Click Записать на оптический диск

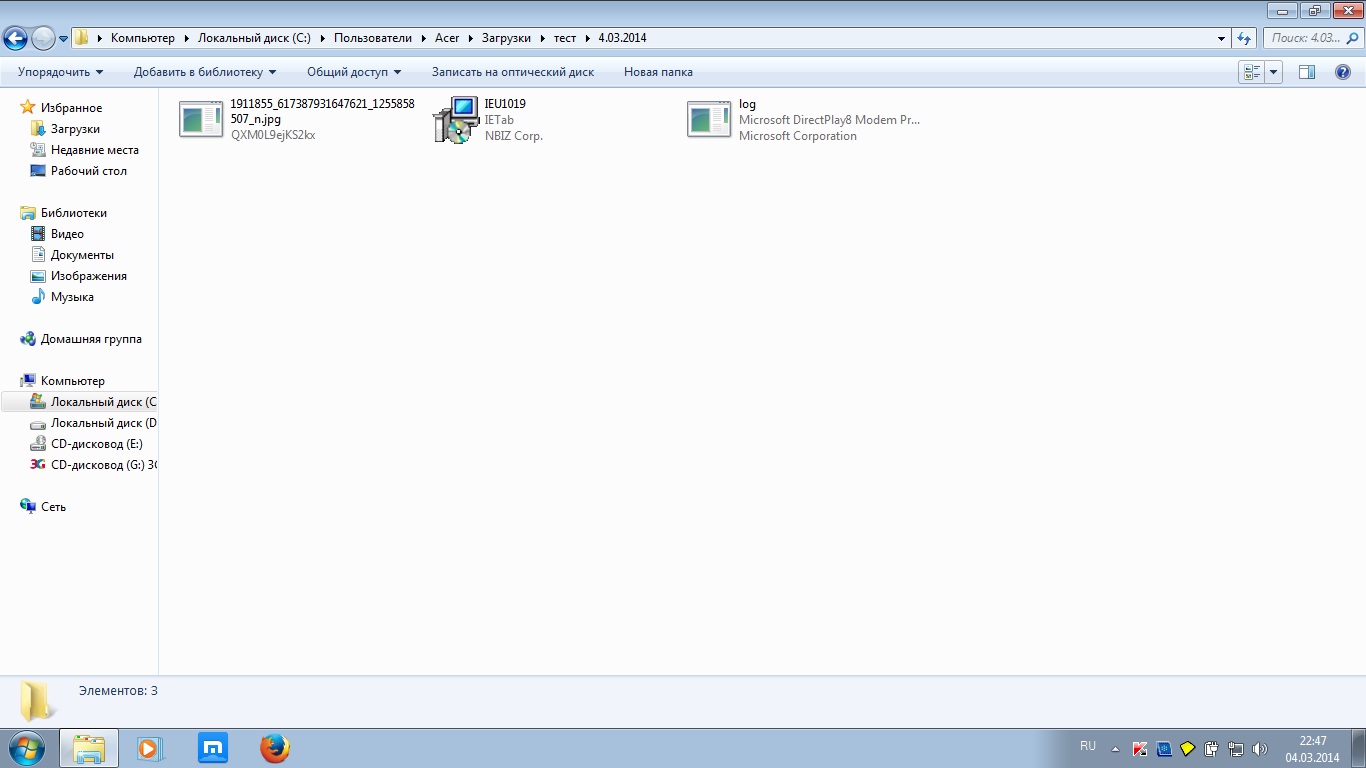coord(512,72)
